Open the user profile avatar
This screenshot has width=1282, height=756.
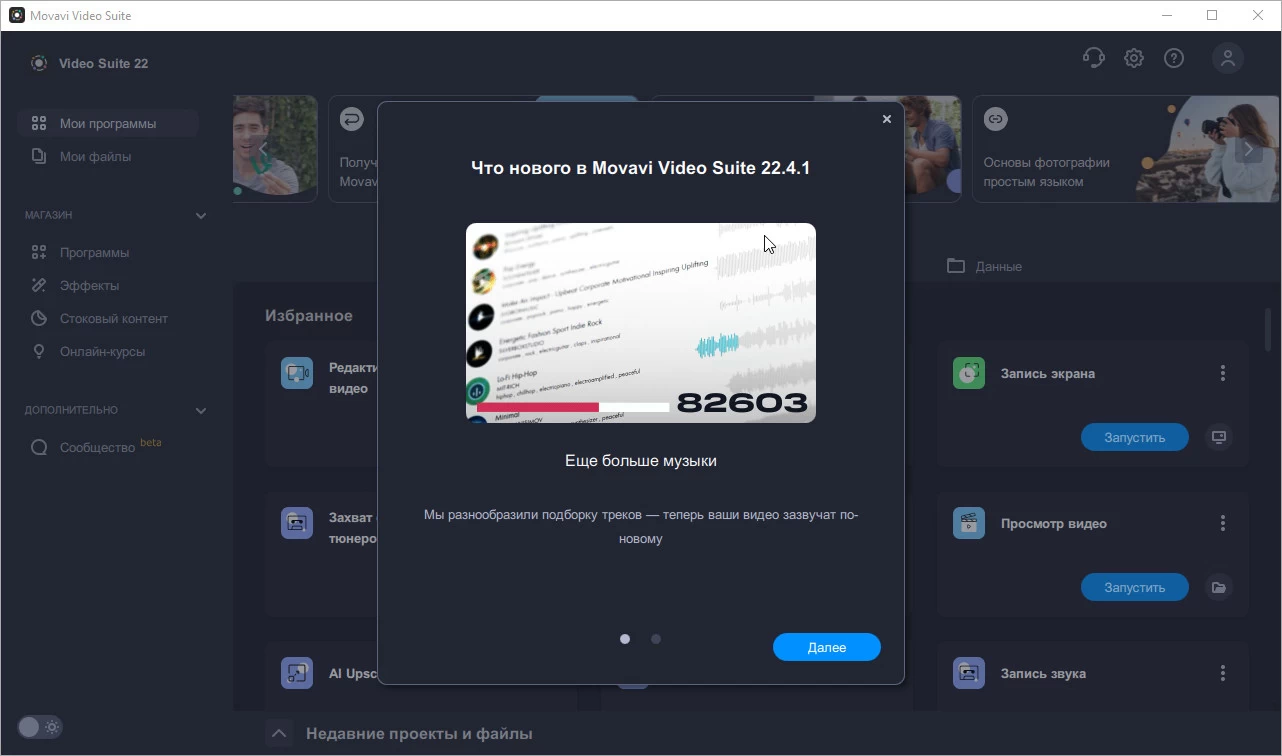point(1228,58)
